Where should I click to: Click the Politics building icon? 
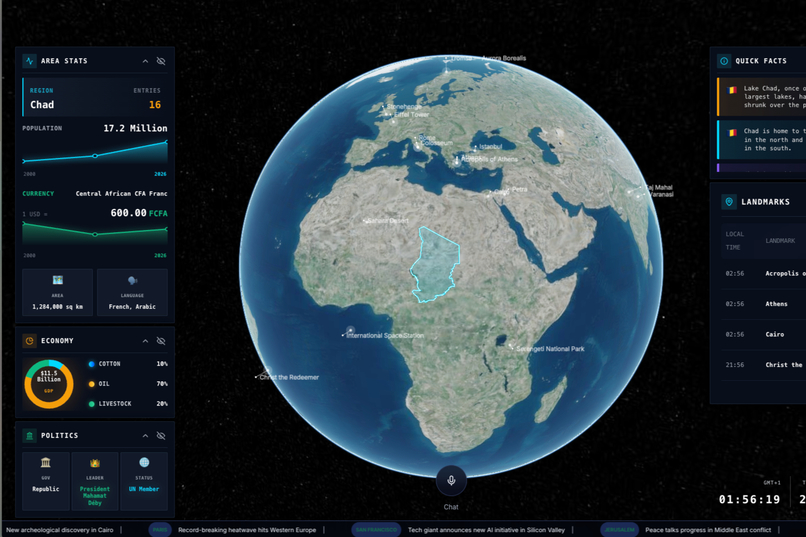coord(29,436)
